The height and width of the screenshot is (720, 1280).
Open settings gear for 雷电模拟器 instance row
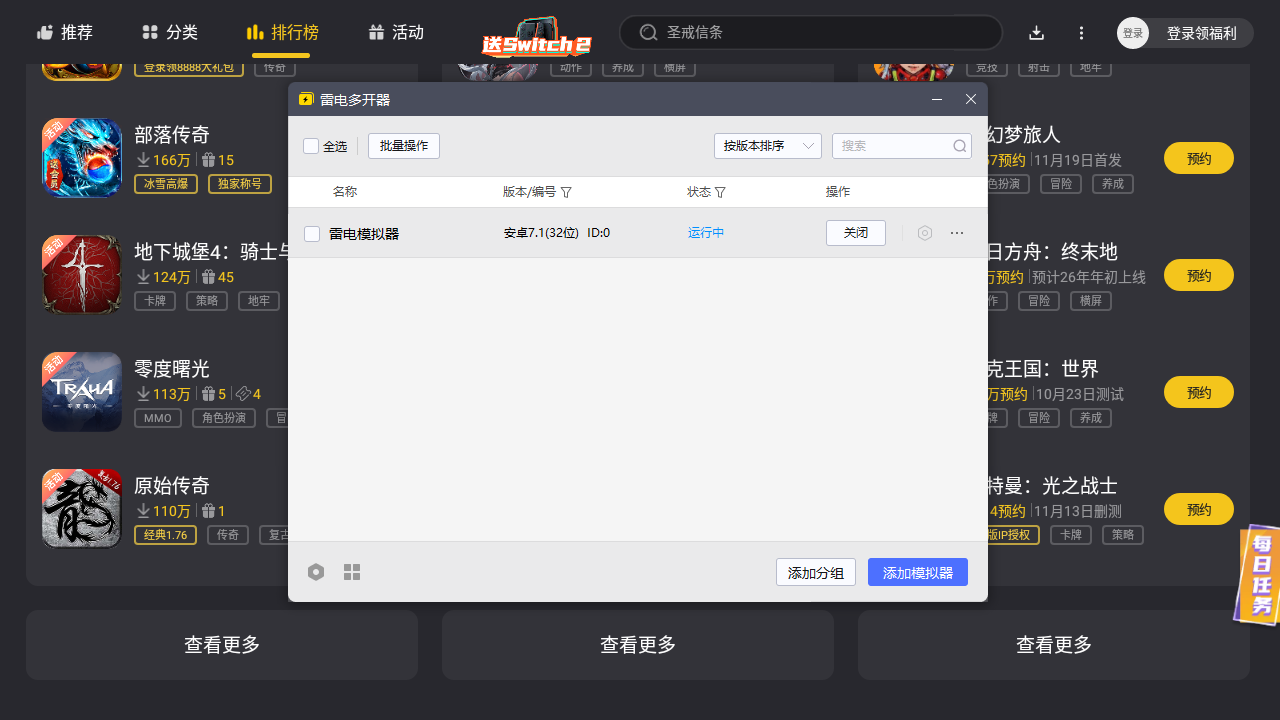tap(924, 232)
